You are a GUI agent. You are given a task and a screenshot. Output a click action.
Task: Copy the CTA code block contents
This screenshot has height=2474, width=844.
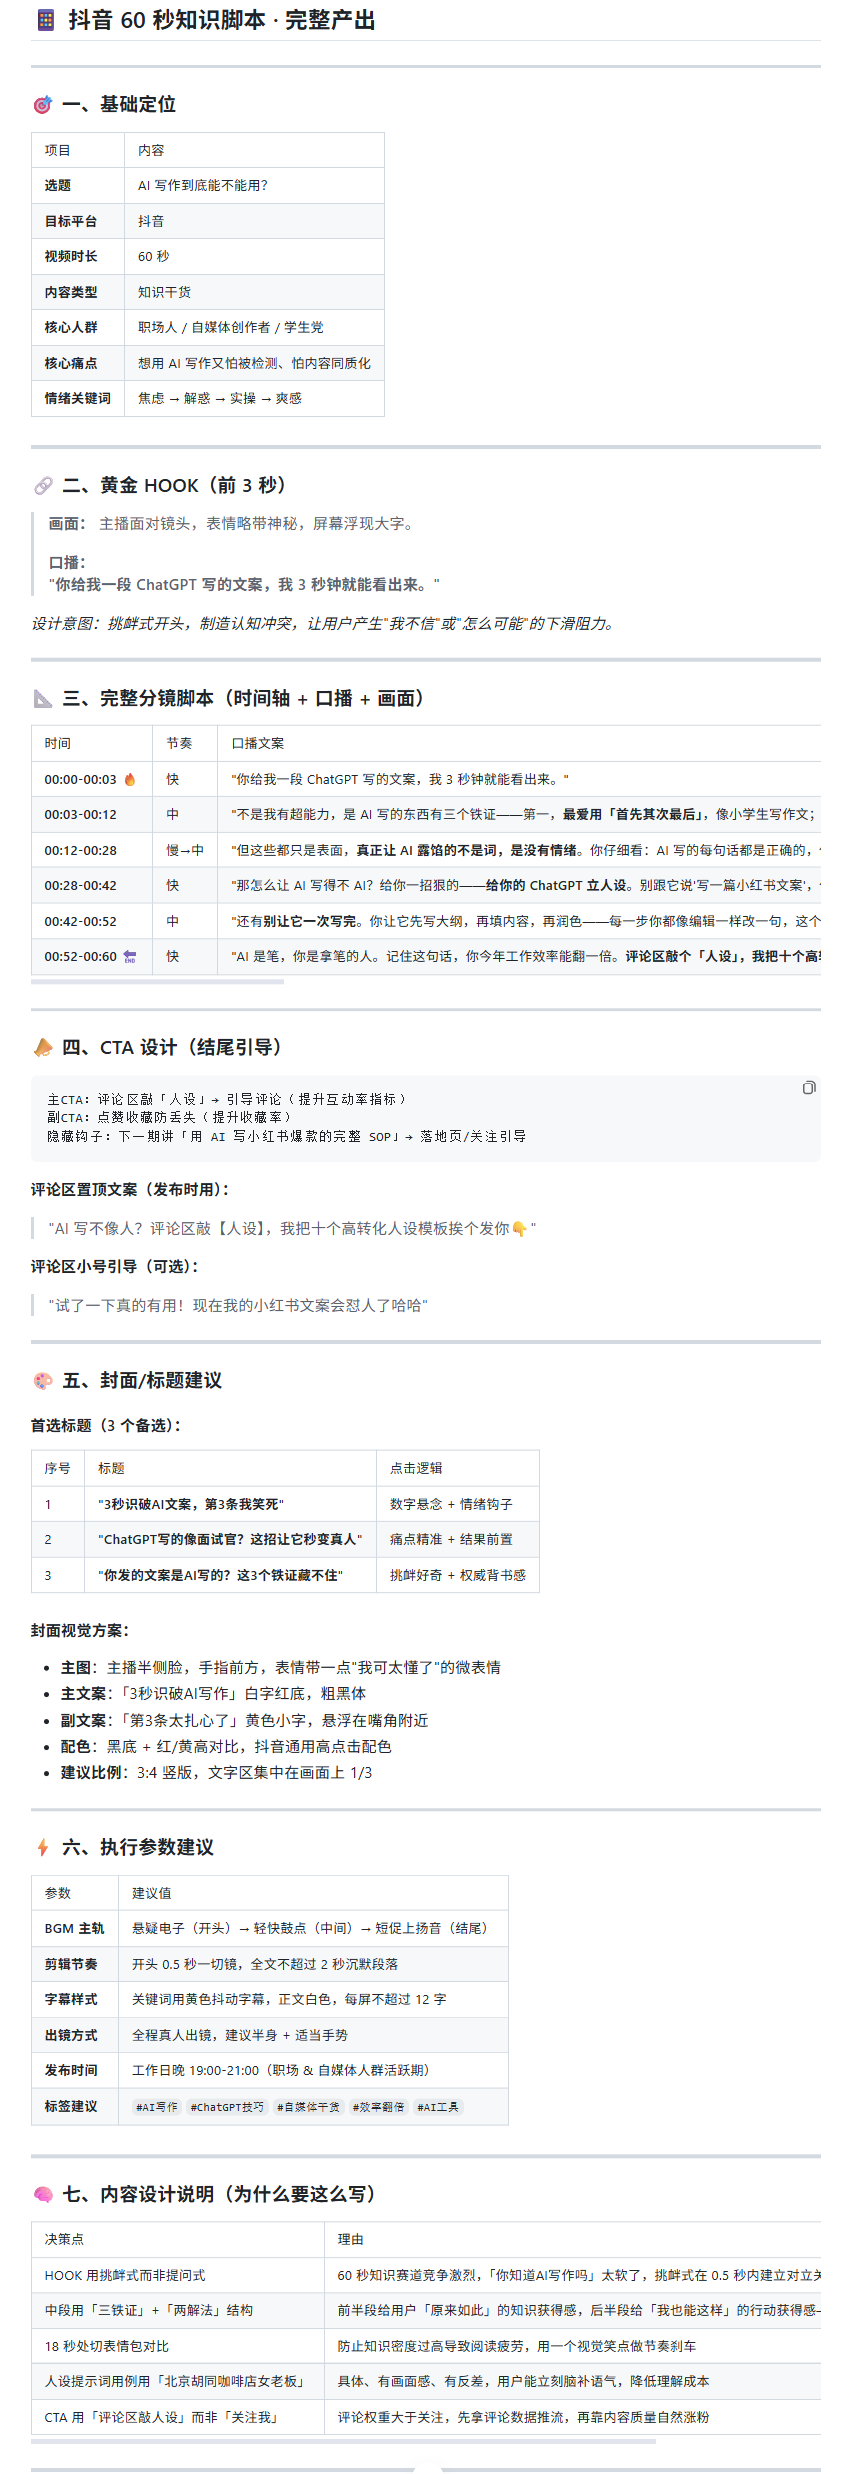pyautogui.click(x=808, y=1087)
